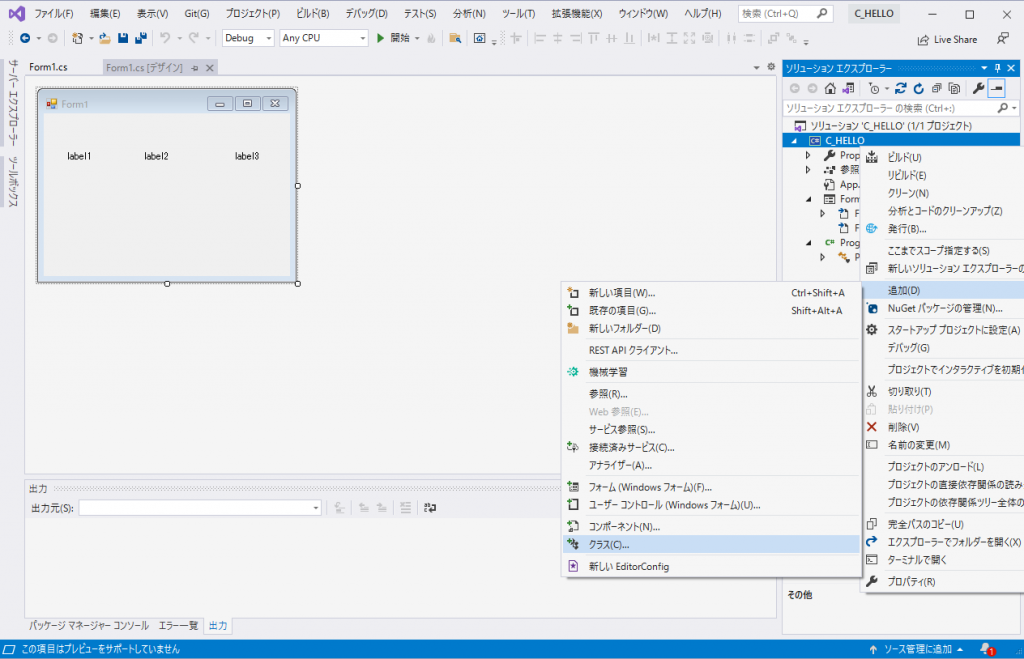Screen dimensions: 1024x659
Task: Toggle the pin on Form1.cs design tab
Action: (x=195, y=68)
